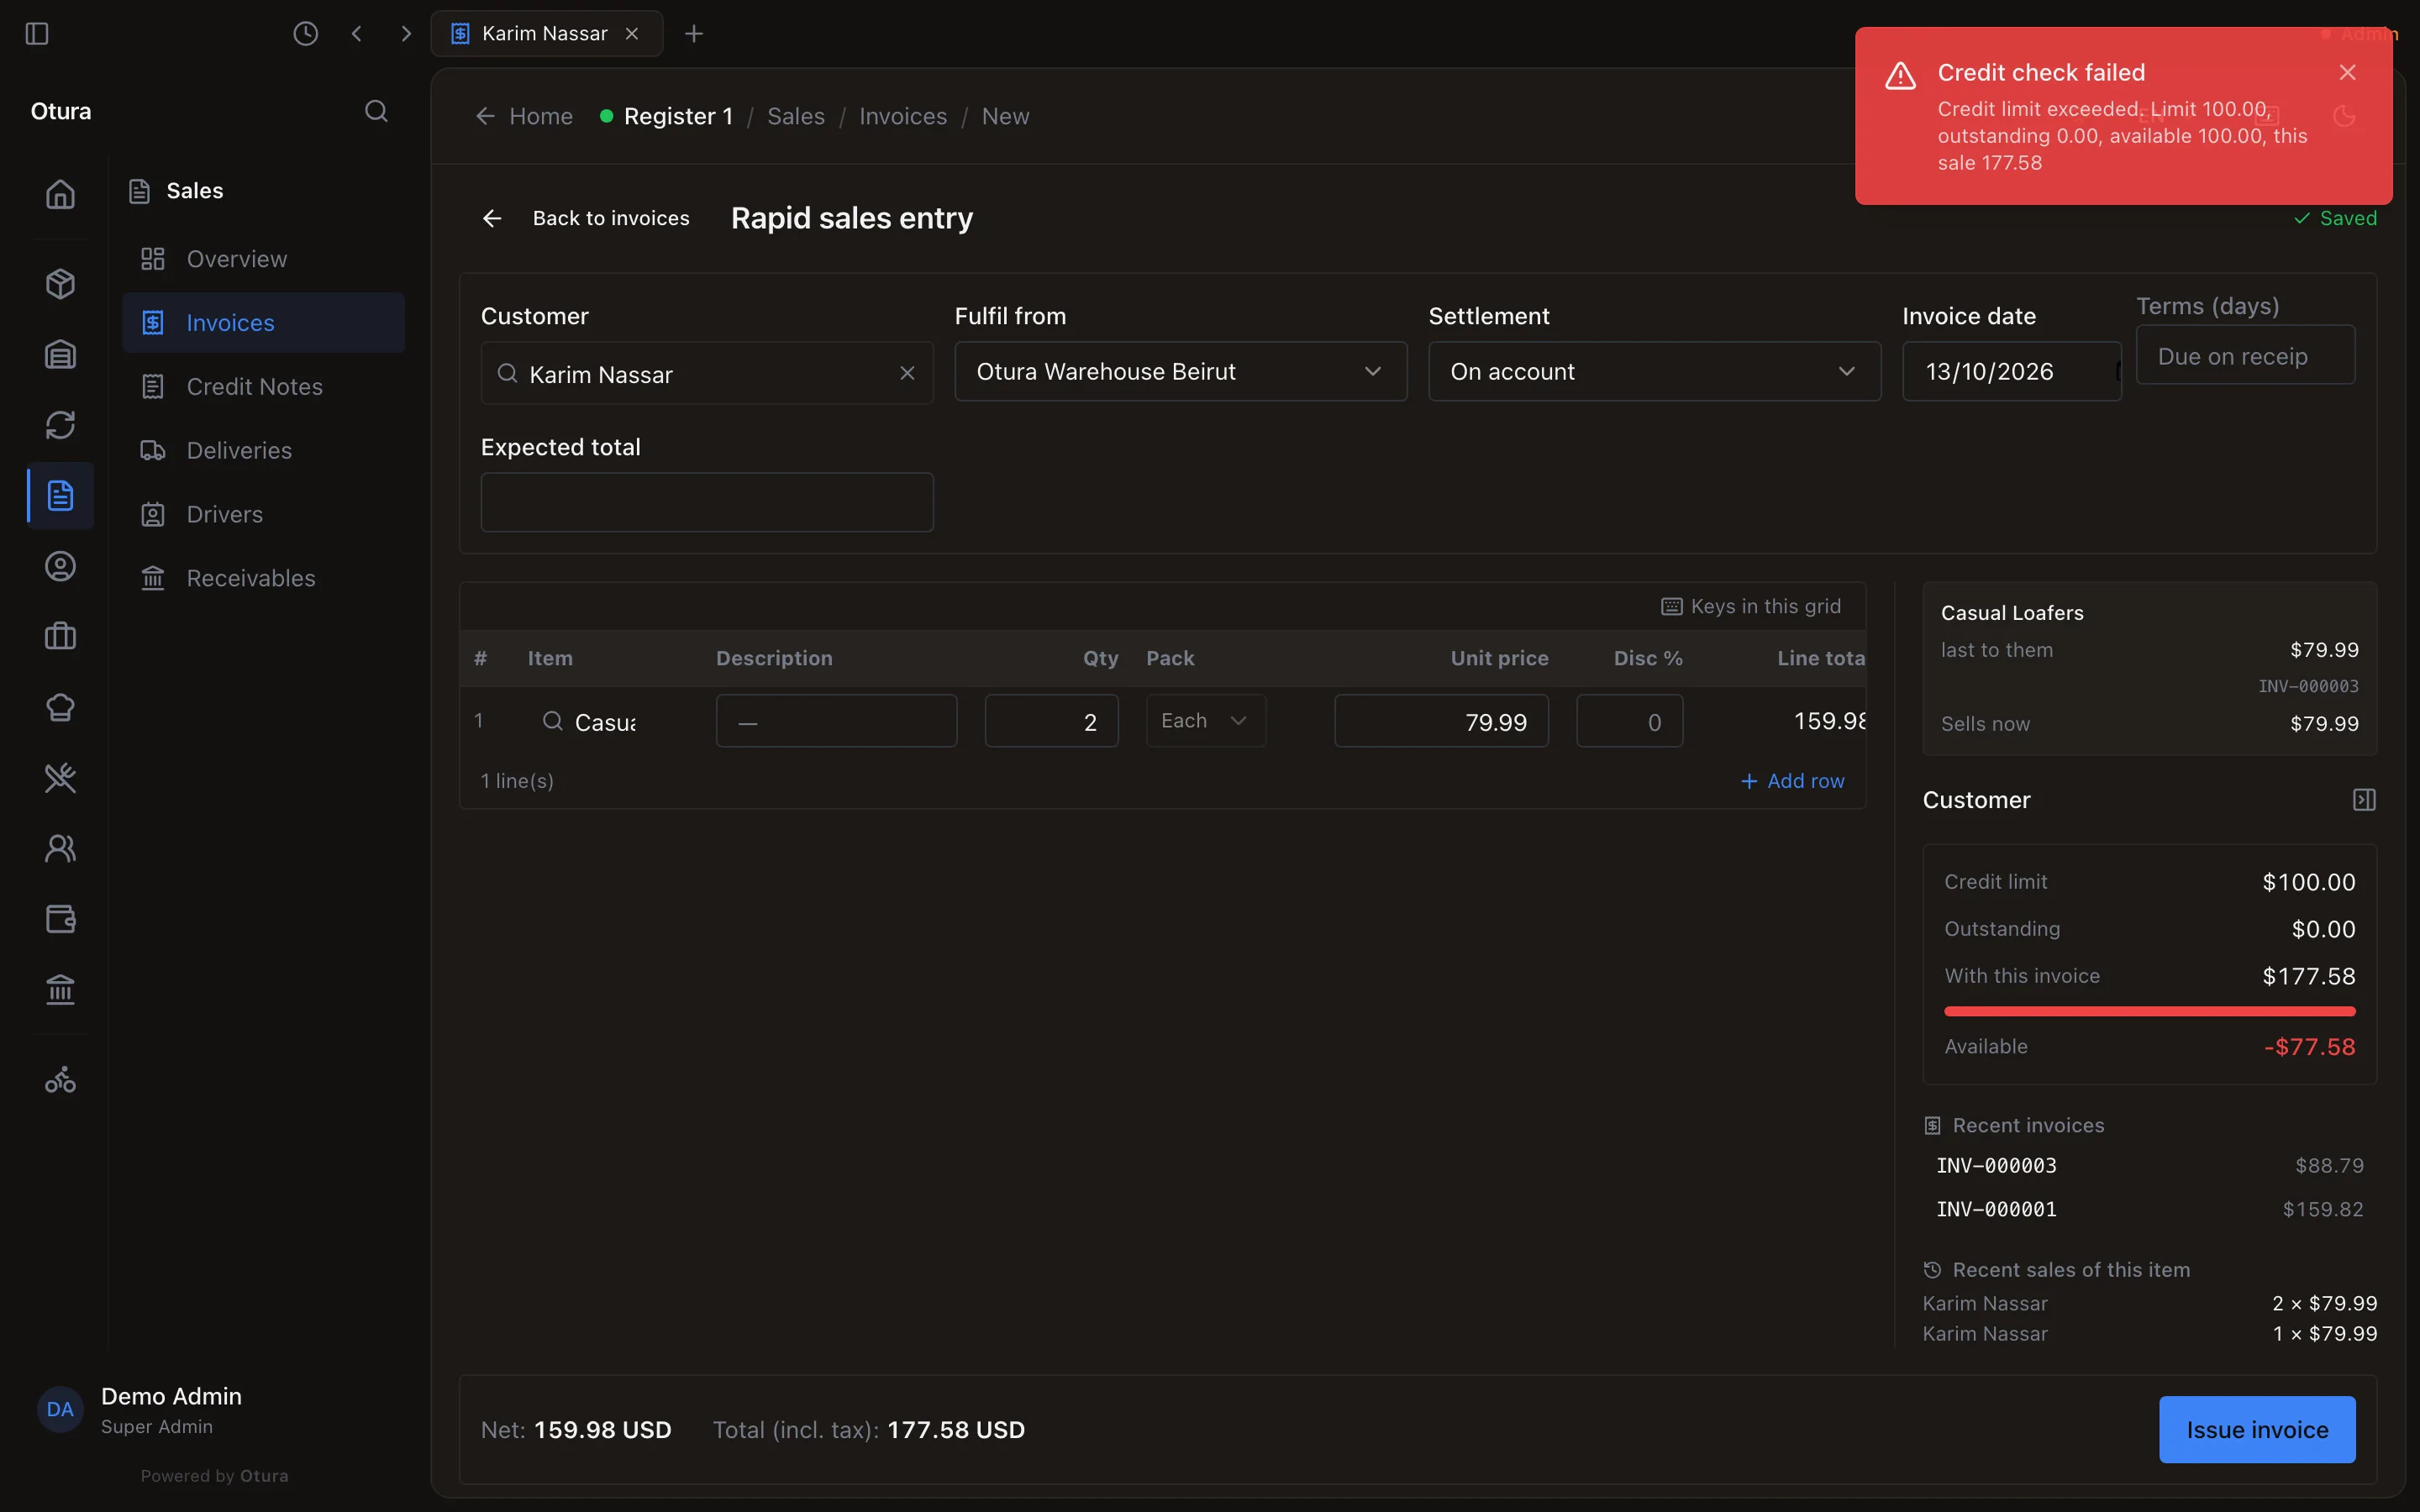Click the warning triangle in alert
Screen dimensions: 2420x1512
pyautogui.click(x=1900, y=76)
